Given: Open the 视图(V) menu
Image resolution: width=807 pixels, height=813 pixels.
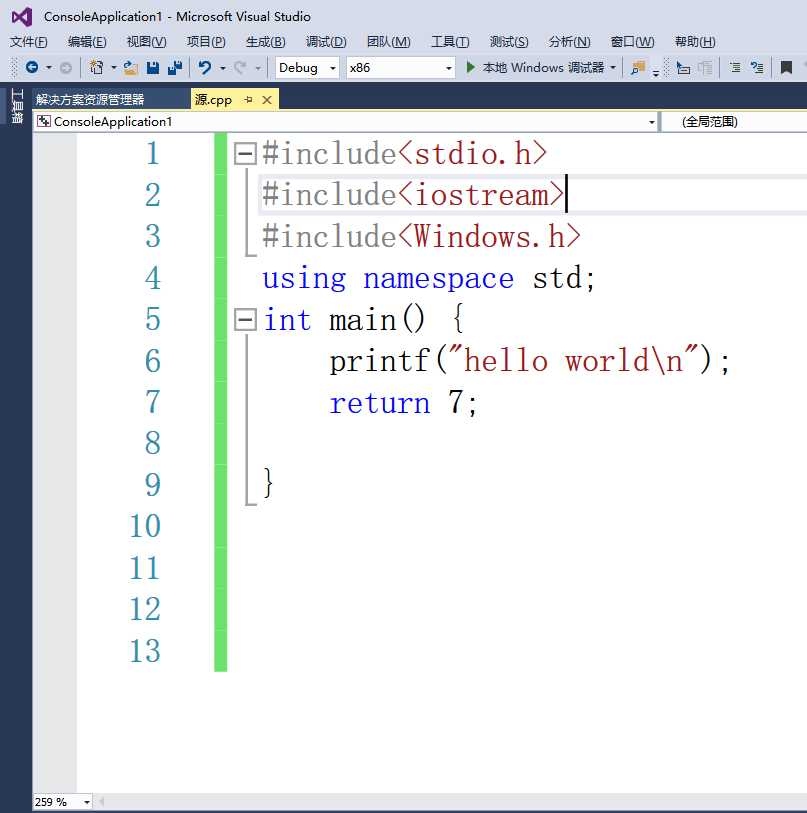Looking at the screenshot, I should tap(146, 41).
